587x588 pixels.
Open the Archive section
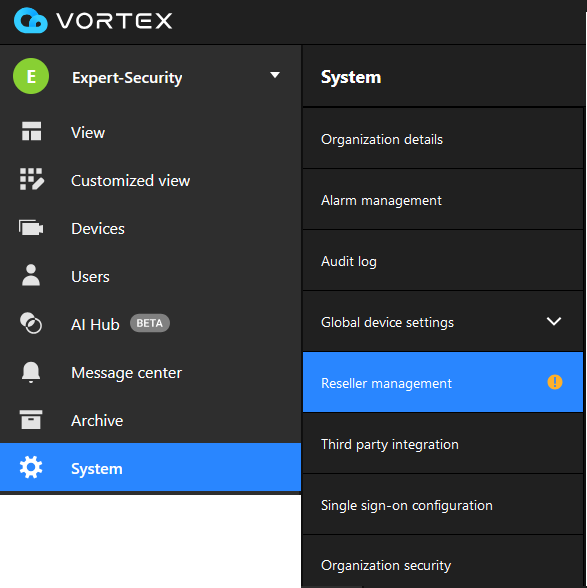tap(150, 420)
